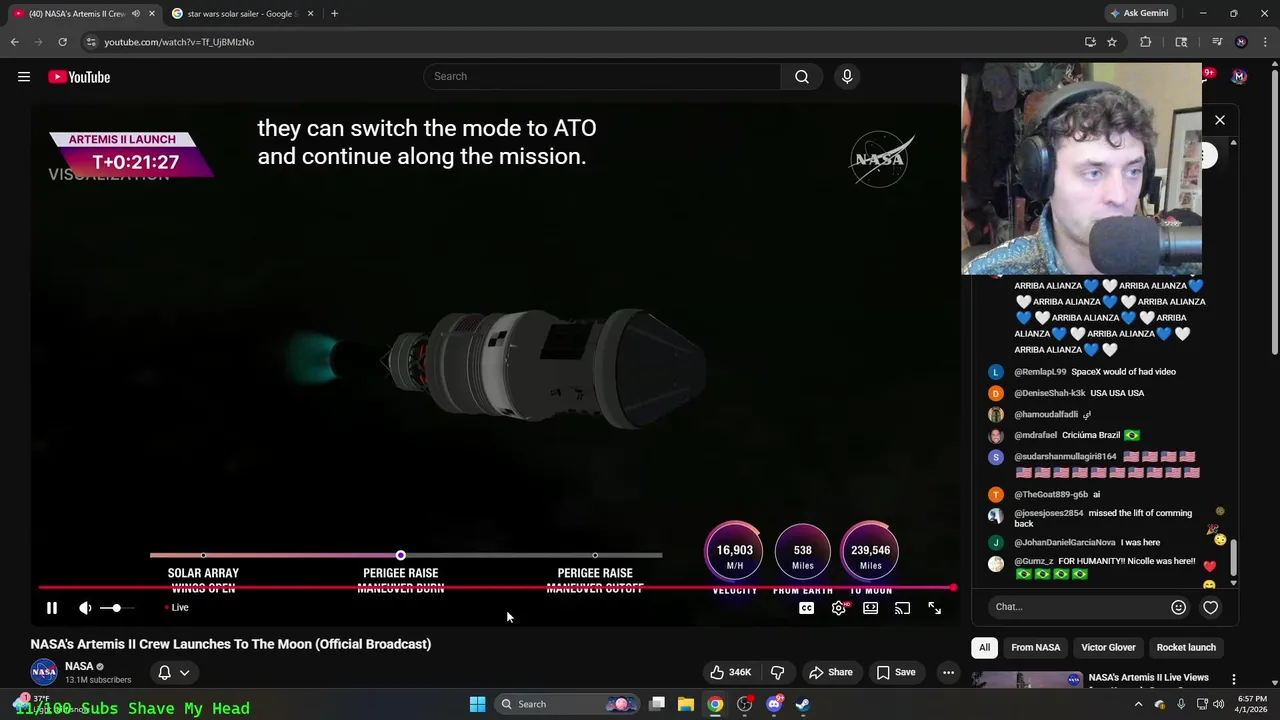
Task: Open a new browser tab
Action: coord(334,13)
